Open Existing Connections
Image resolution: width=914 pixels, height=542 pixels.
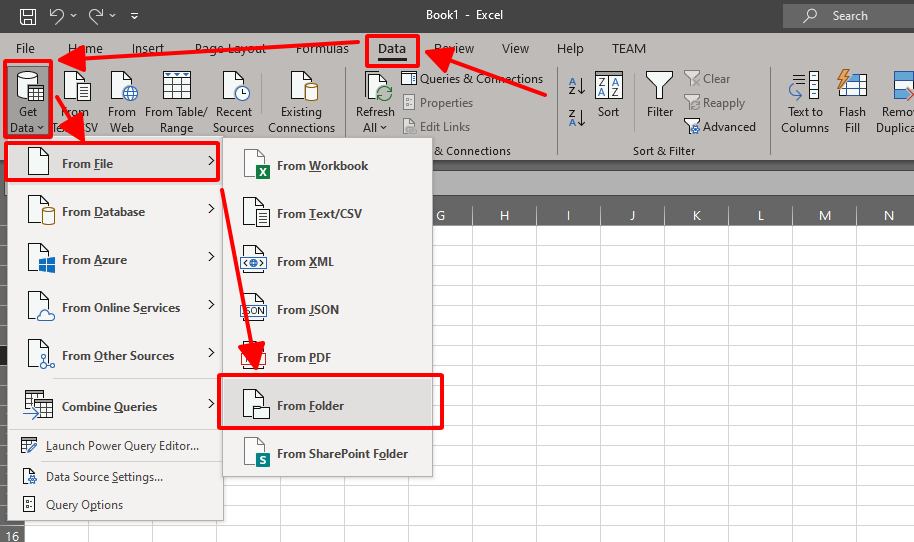coord(301,102)
